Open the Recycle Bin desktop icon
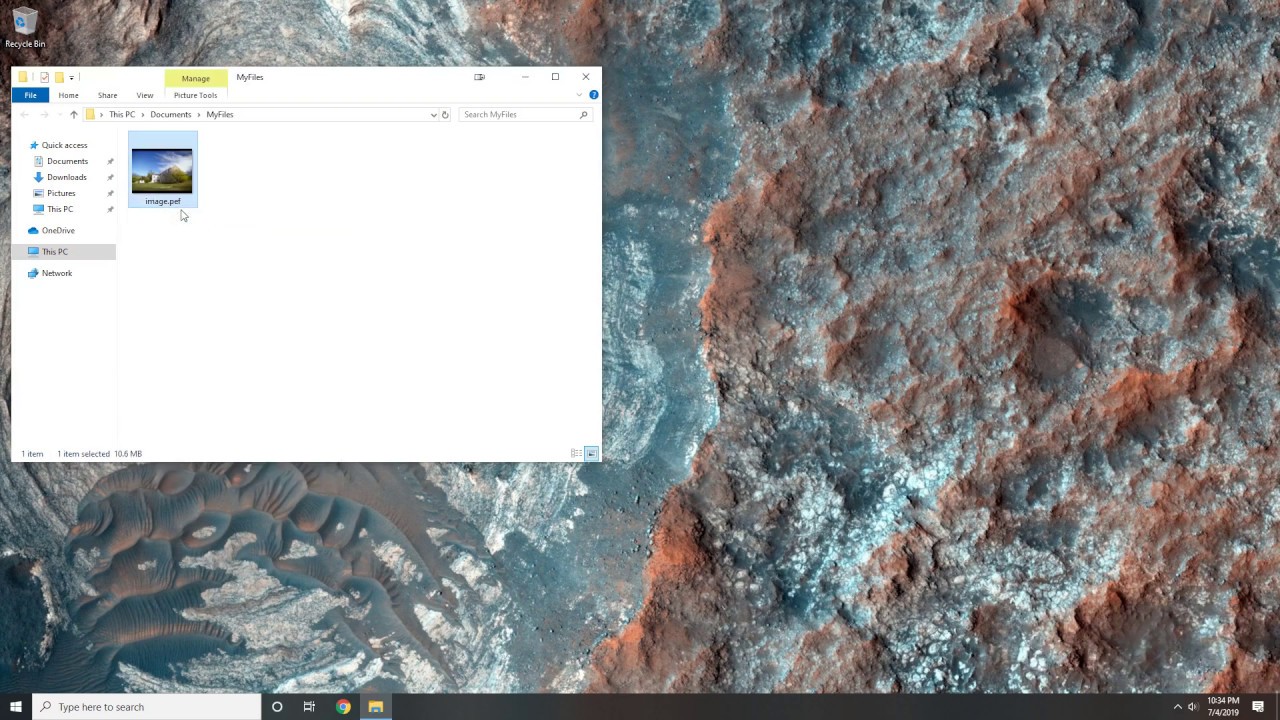The width and height of the screenshot is (1280, 720). [25, 28]
